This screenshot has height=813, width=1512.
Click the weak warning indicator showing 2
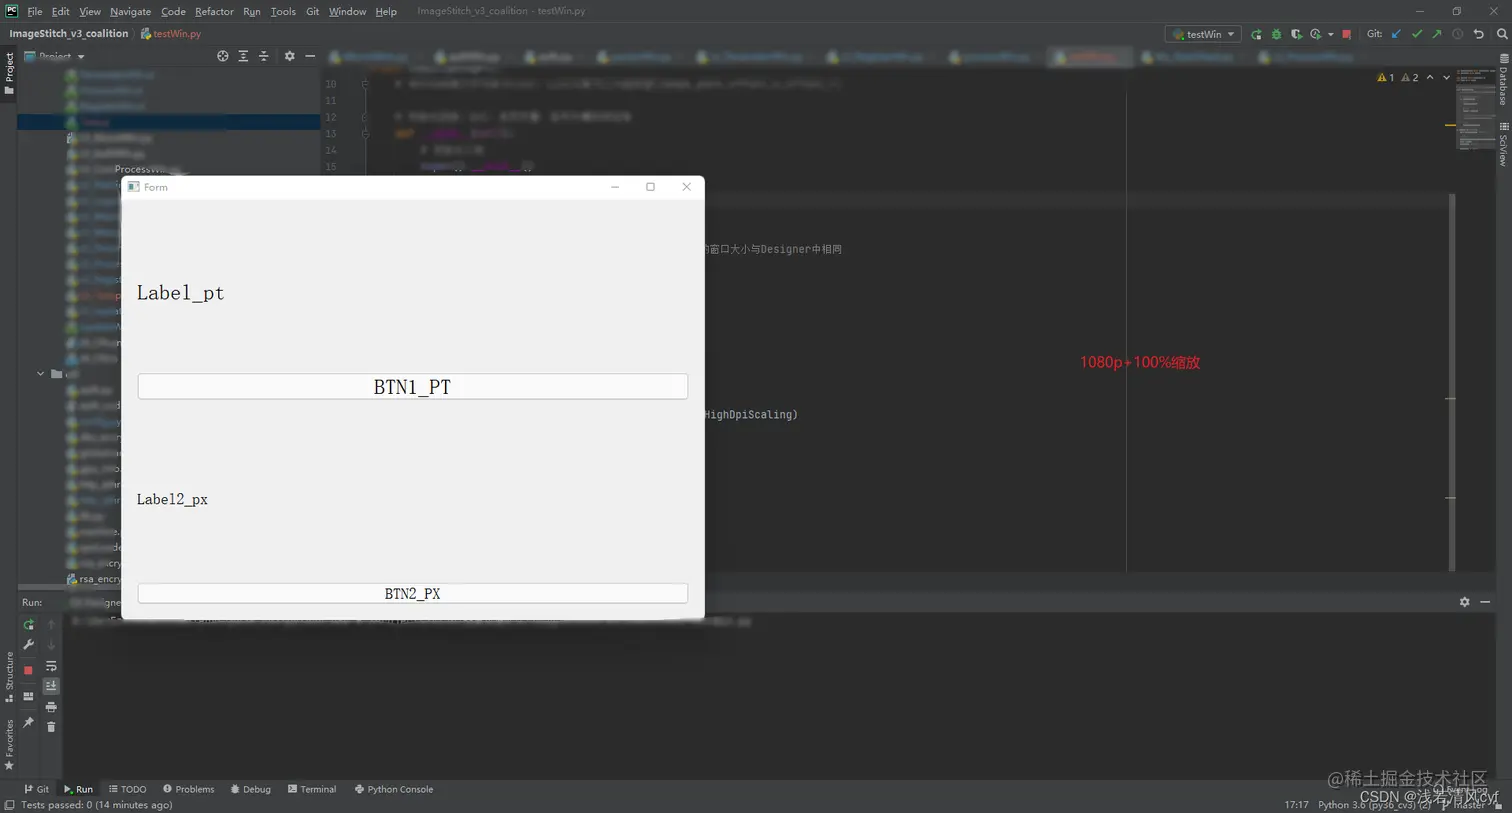tap(1410, 77)
